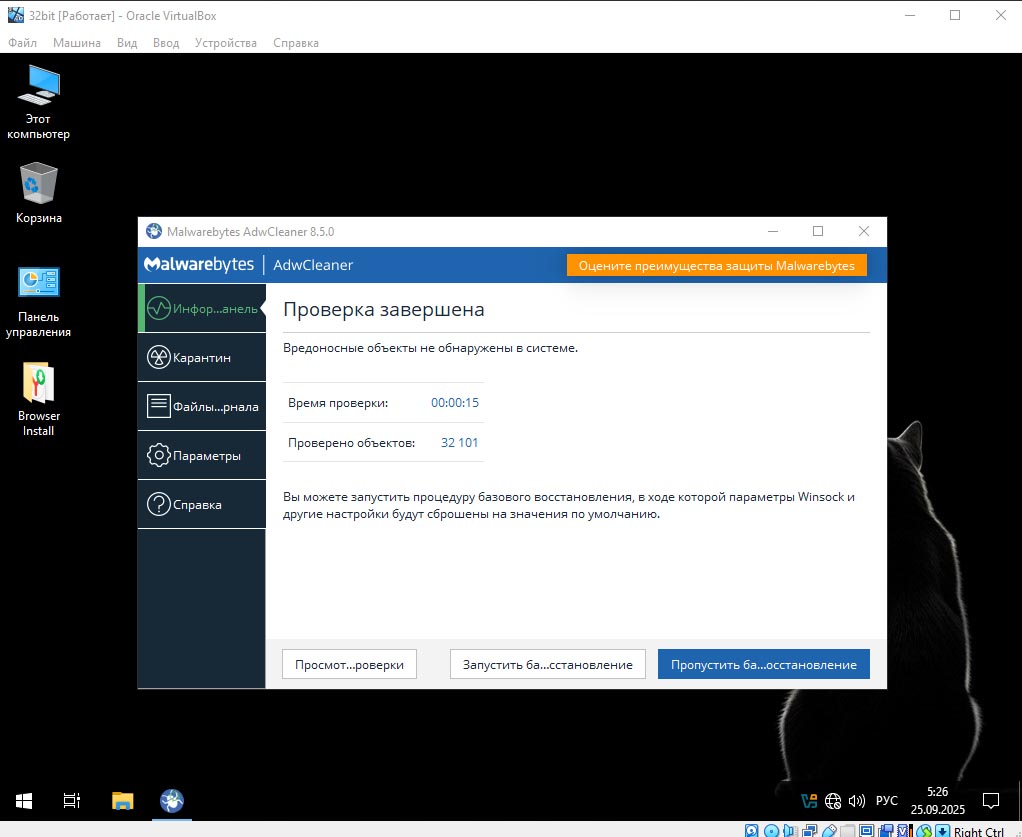Click the scanned objects count 32 101

[460, 442]
